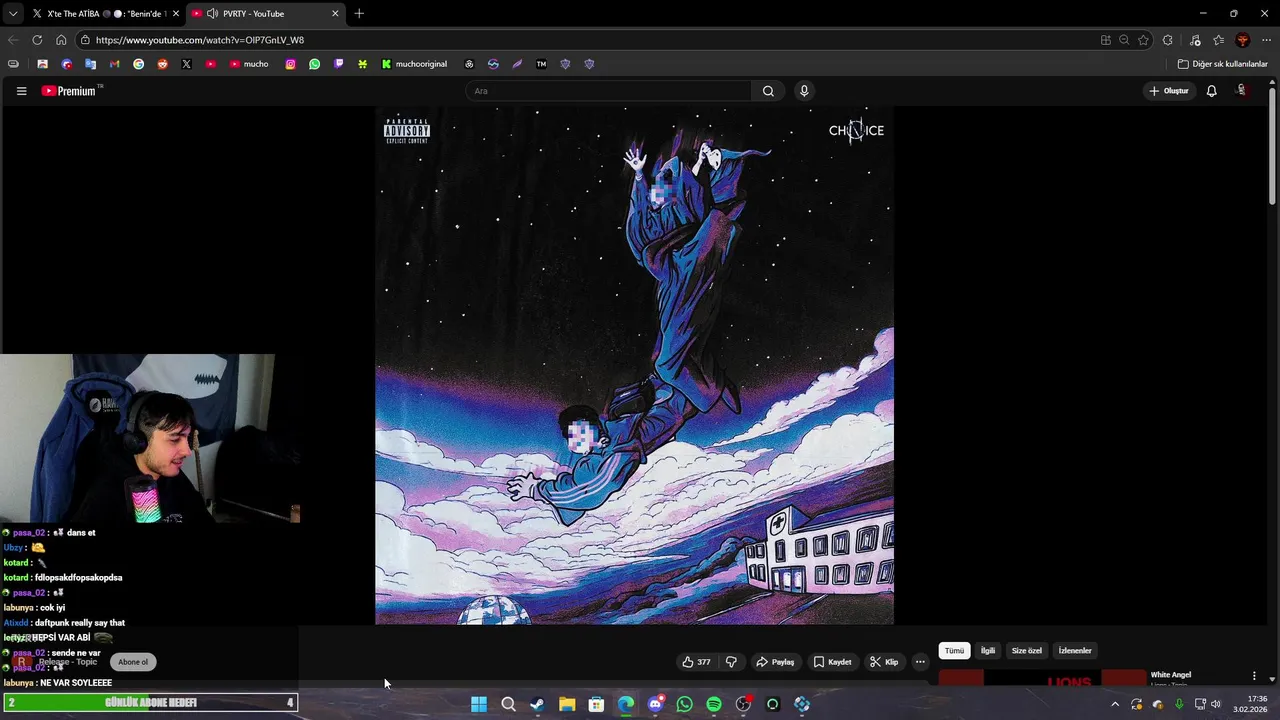This screenshot has height=720, width=1280.
Task: Open Discord from the taskbar
Action: [x=655, y=704]
